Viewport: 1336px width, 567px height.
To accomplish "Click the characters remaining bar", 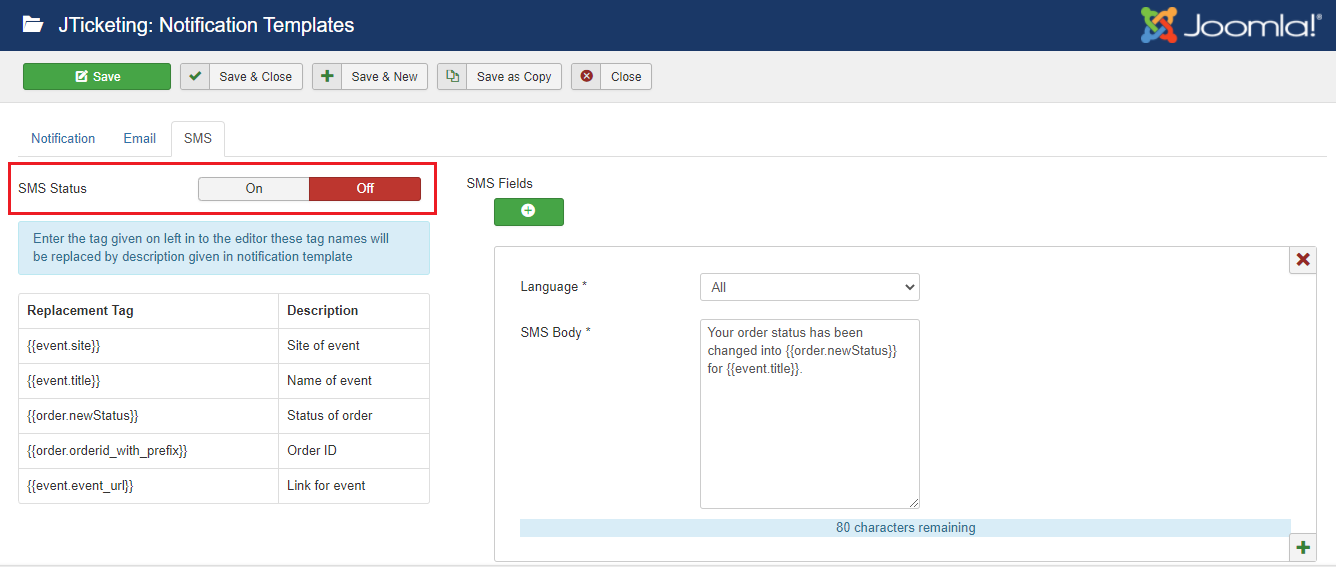I will pyautogui.click(x=905, y=528).
